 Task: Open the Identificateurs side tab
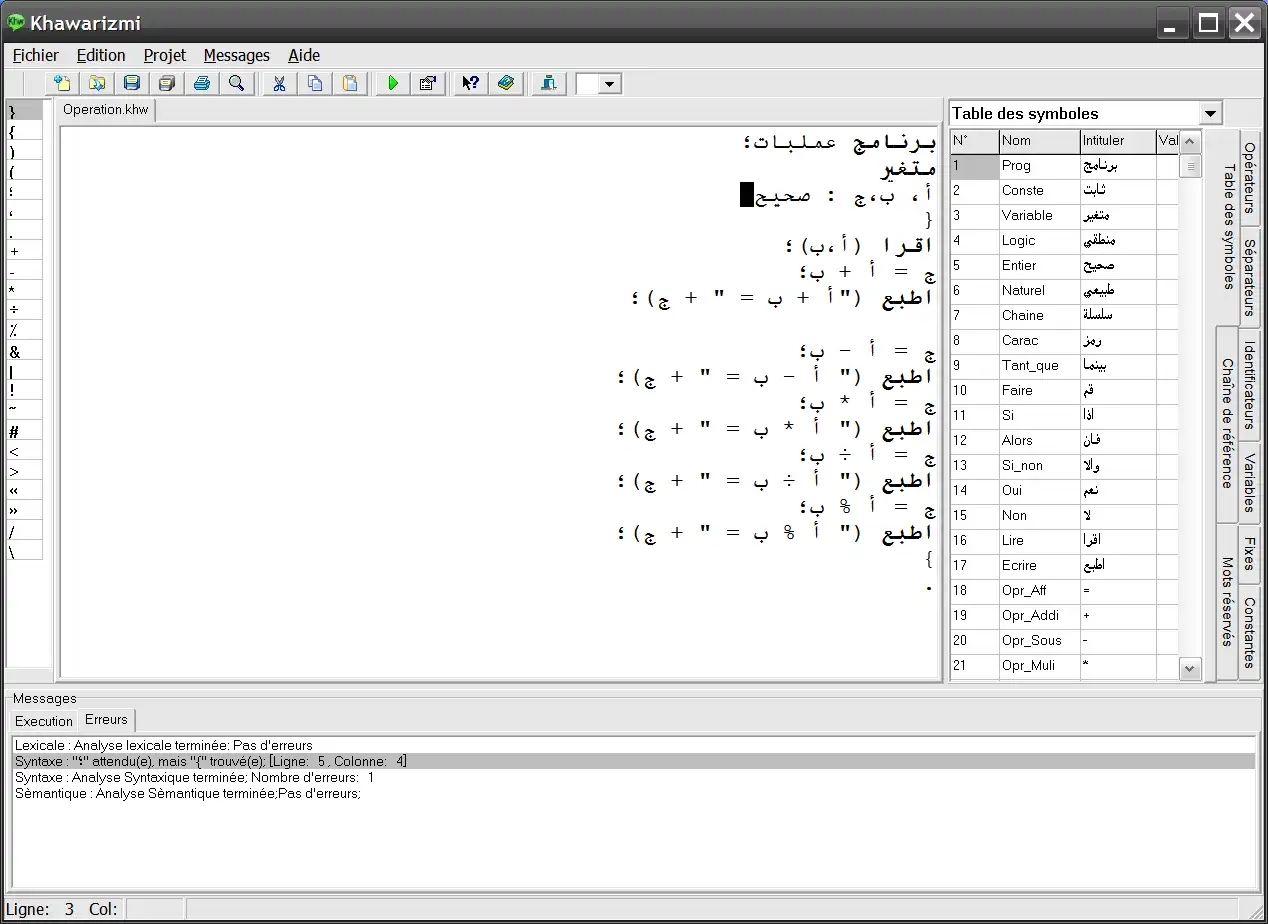(x=1250, y=385)
